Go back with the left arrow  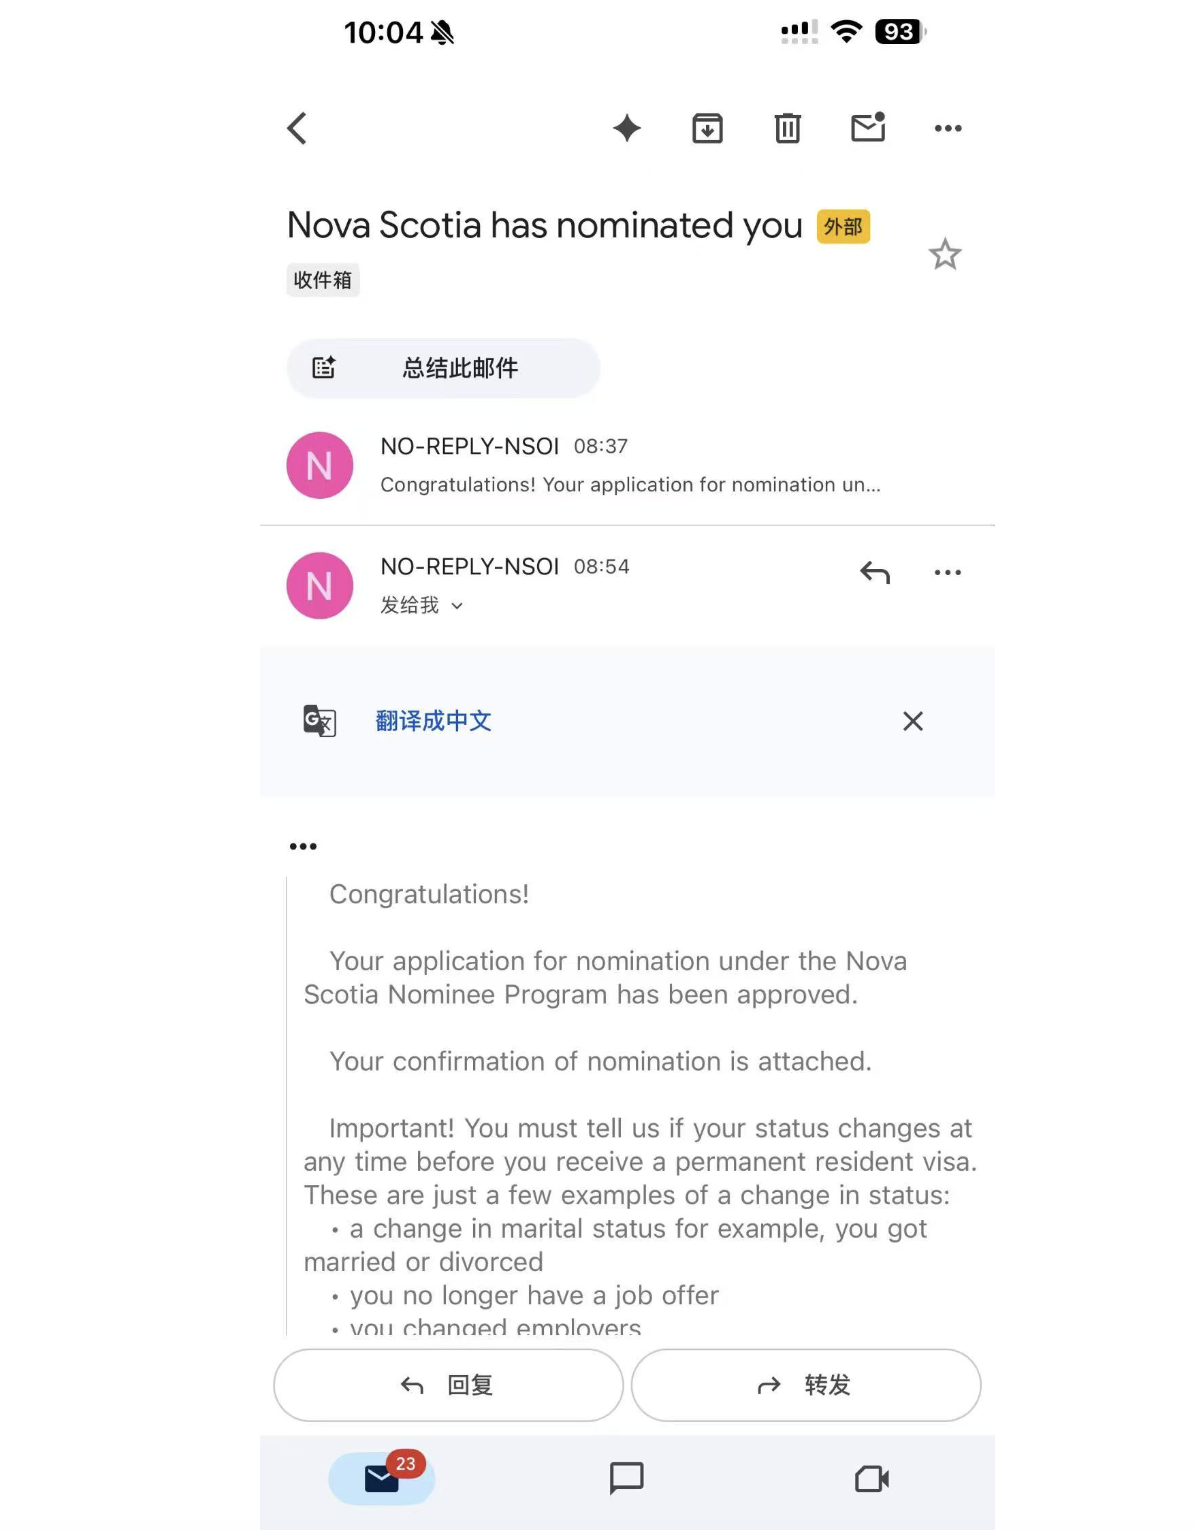tap(297, 128)
